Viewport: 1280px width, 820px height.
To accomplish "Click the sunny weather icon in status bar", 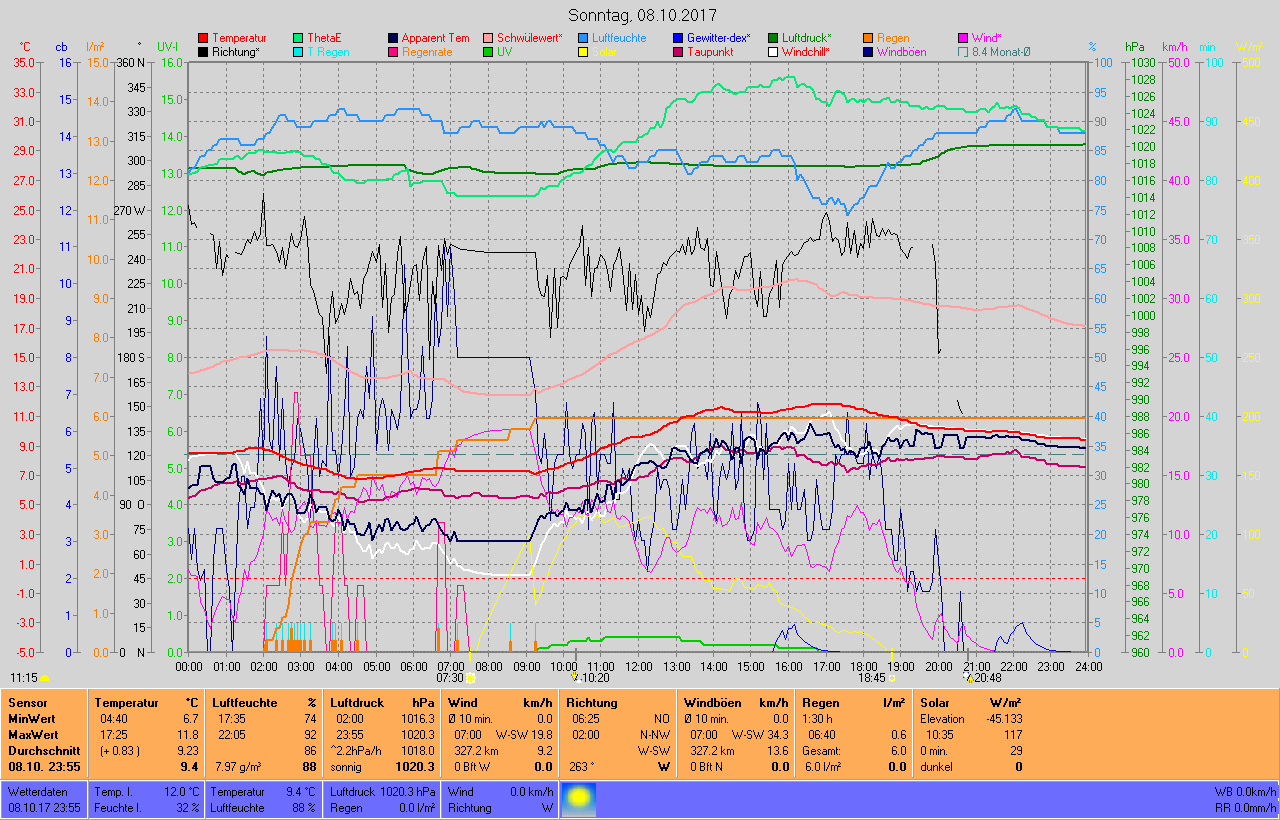I will (x=578, y=798).
